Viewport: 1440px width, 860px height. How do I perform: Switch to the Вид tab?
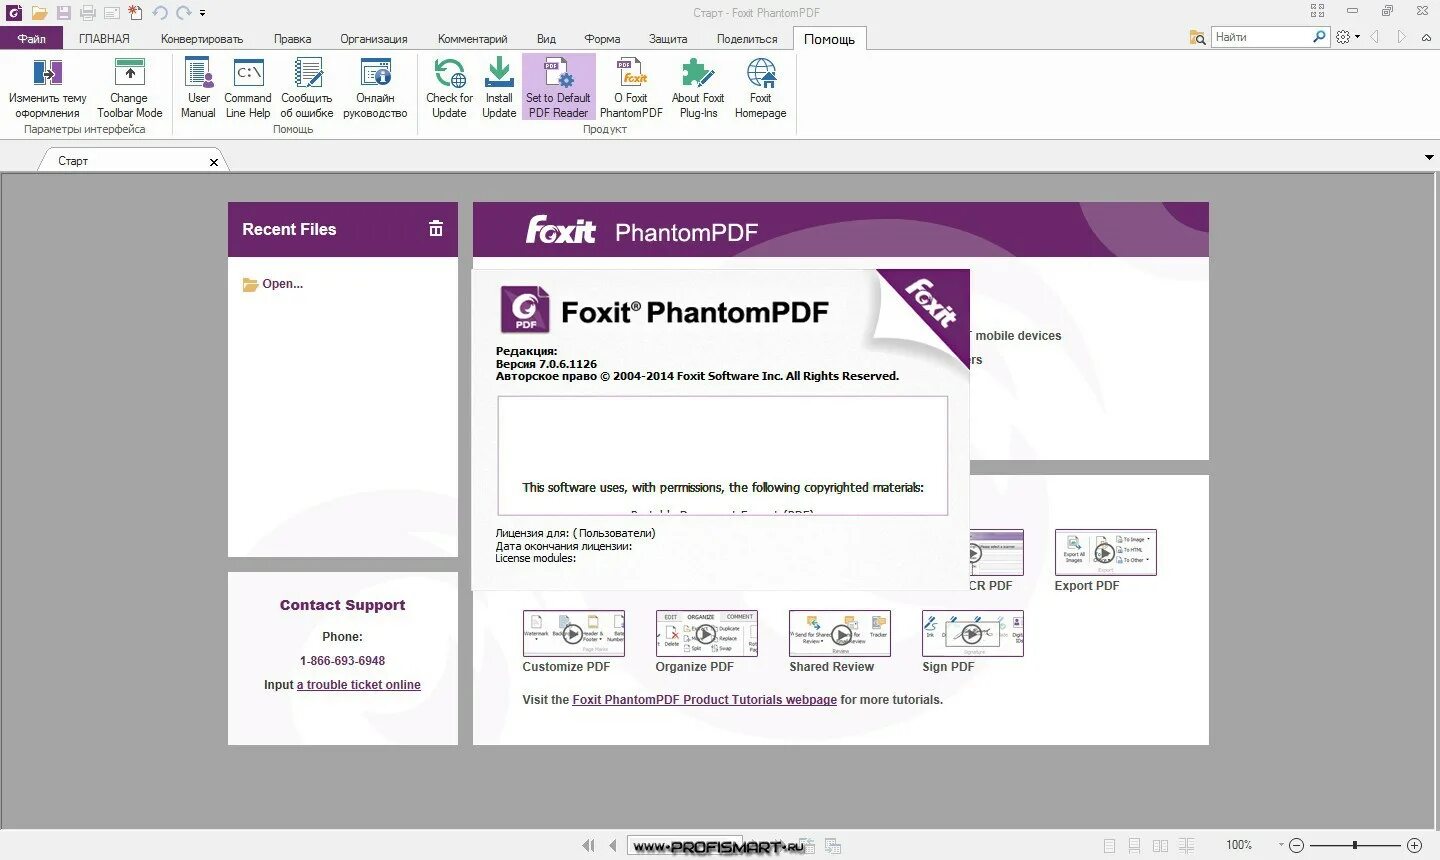(x=546, y=39)
